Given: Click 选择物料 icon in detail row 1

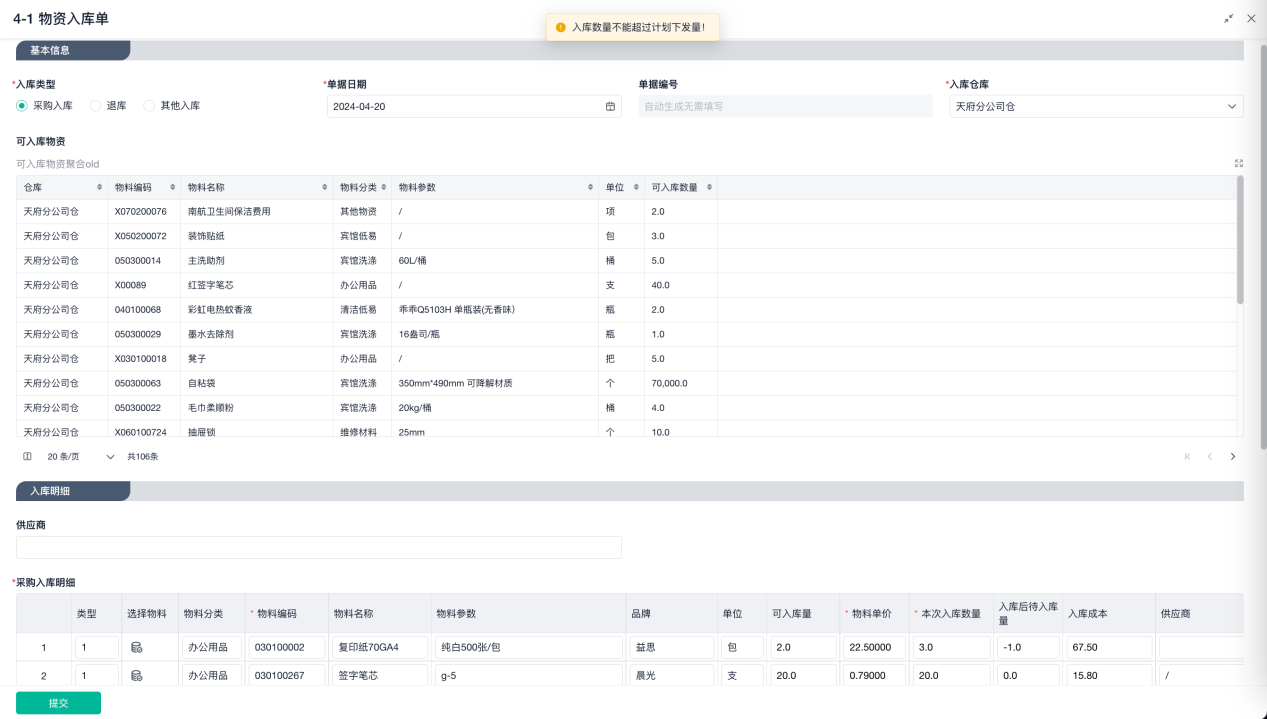Looking at the screenshot, I should pyautogui.click(x=137, y=648).
